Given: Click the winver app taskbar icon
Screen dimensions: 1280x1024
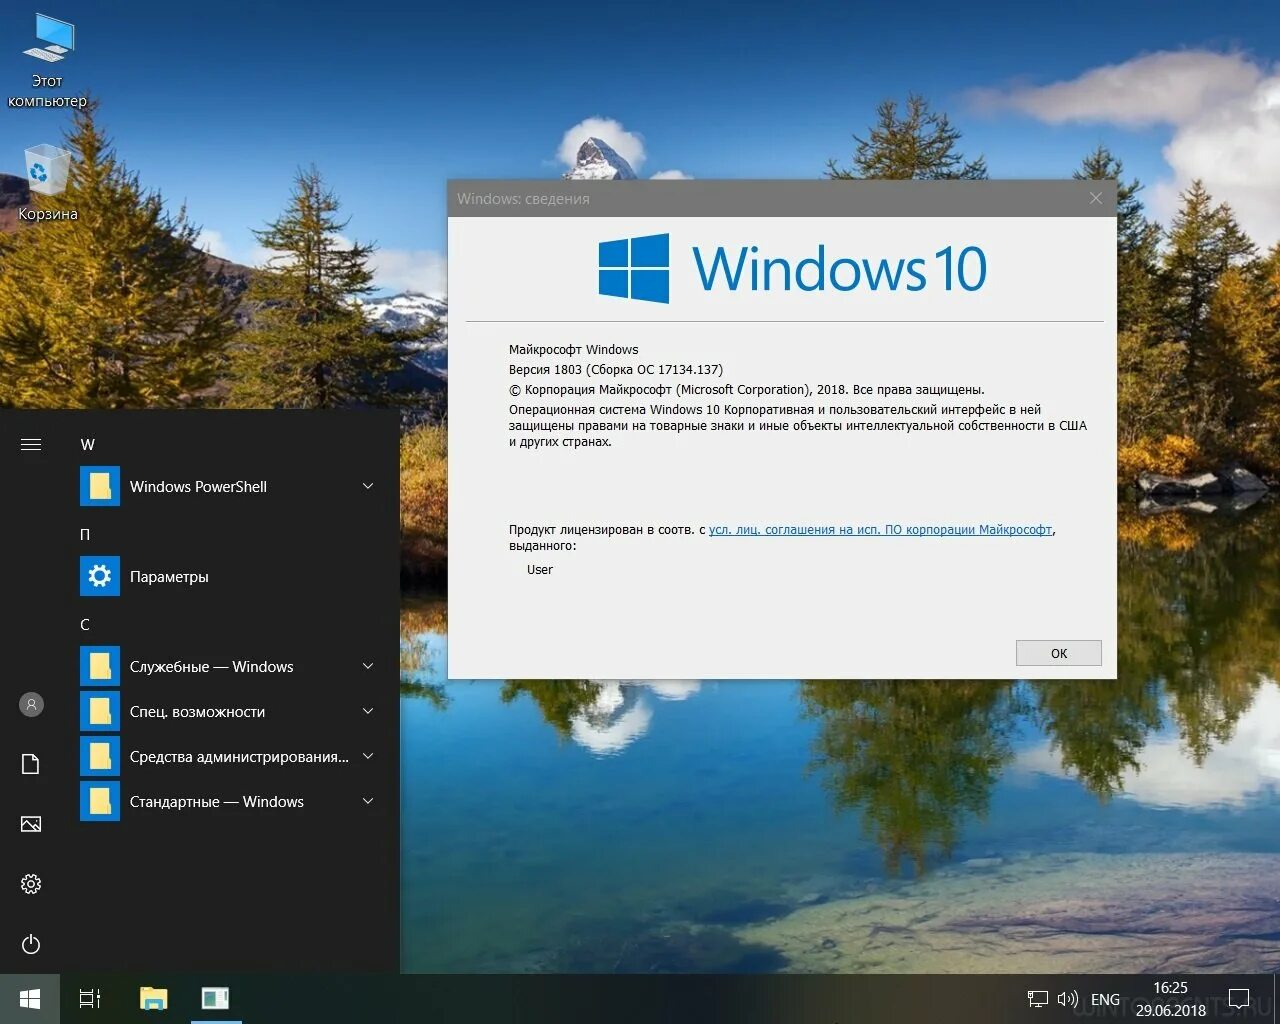Looking at the screenshot, I should (x=215, y=999).
